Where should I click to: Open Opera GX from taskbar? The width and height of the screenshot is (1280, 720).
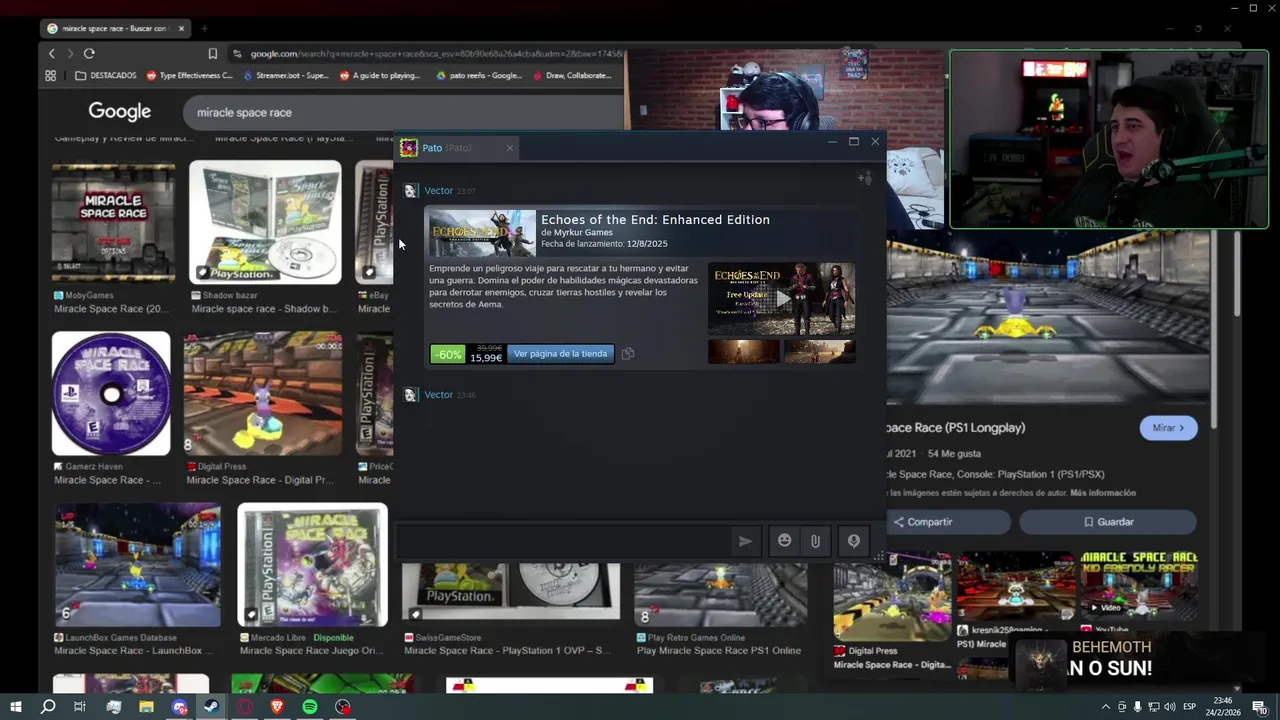245,707
